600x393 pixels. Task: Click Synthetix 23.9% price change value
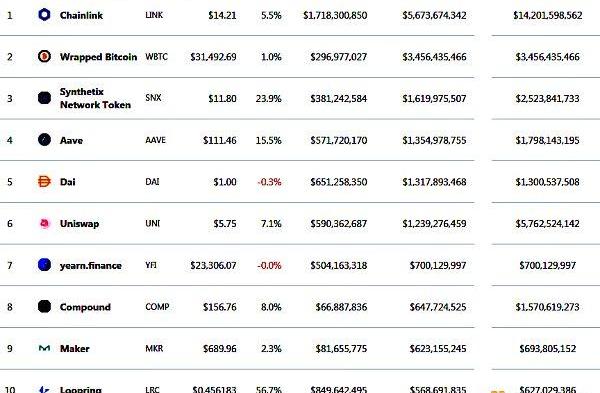coord(269,99)
